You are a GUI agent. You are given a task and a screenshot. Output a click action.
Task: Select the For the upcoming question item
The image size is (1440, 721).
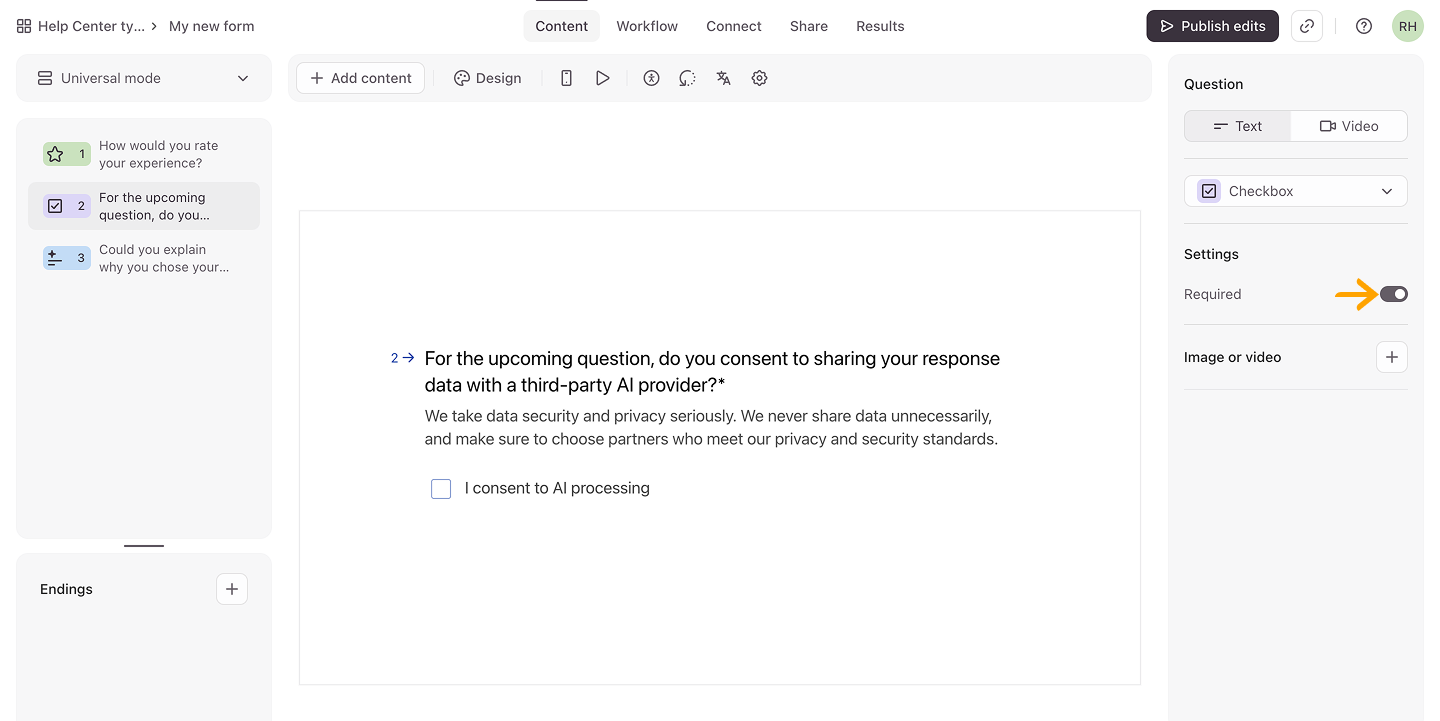tap(144, 206)
